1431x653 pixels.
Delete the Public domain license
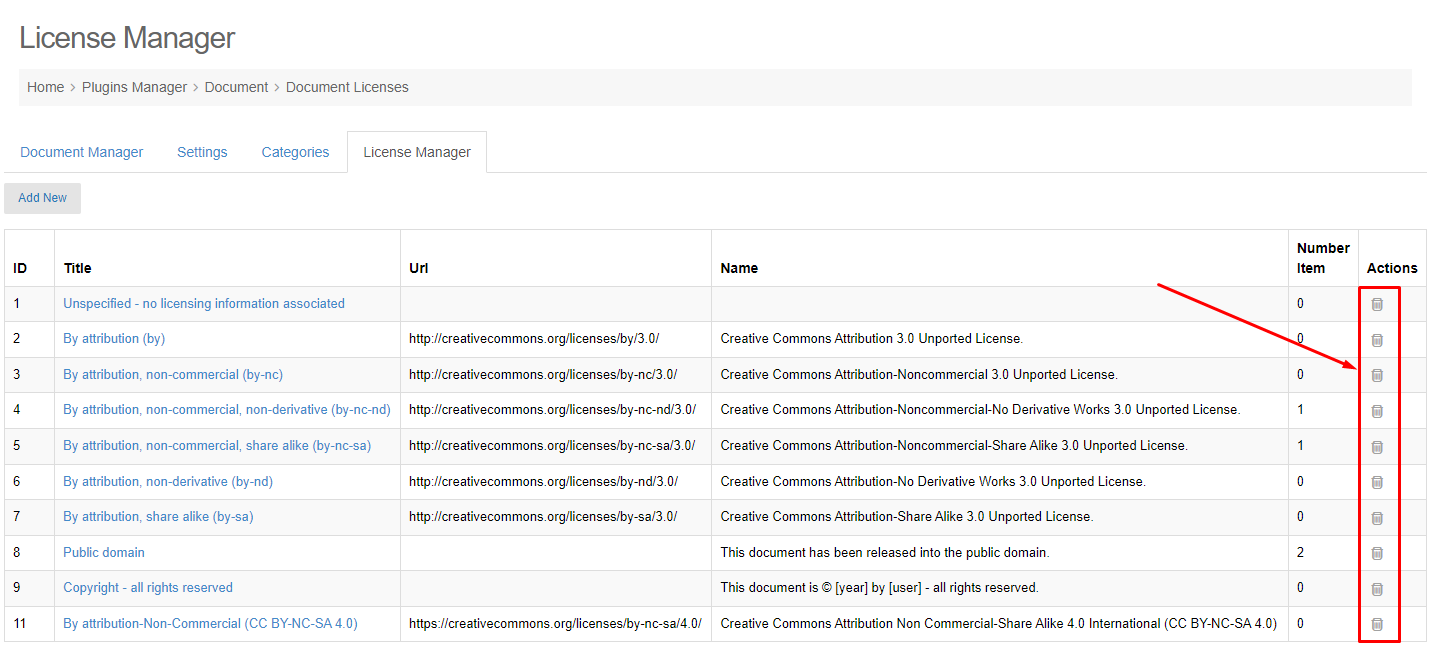(1377, 553)
